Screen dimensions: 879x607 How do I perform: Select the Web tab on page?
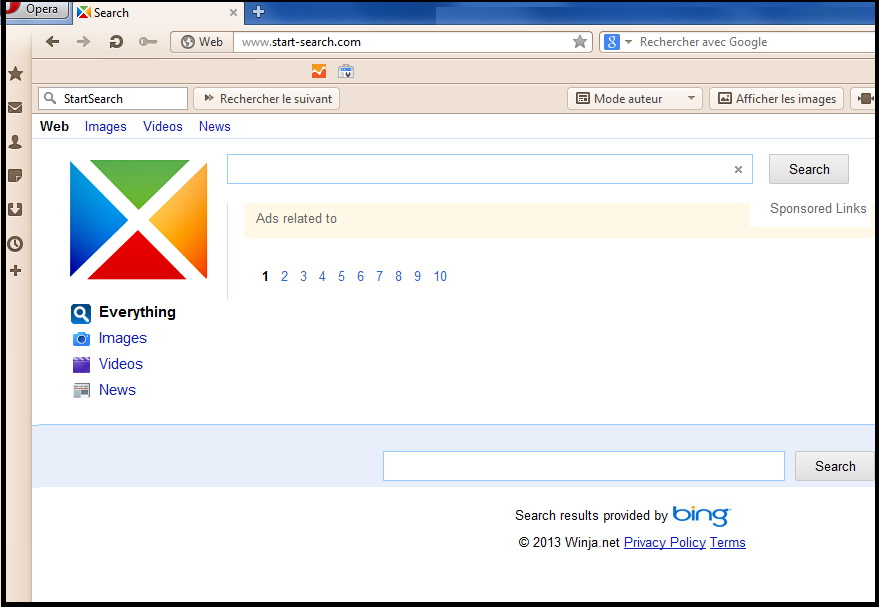(54, 126)
